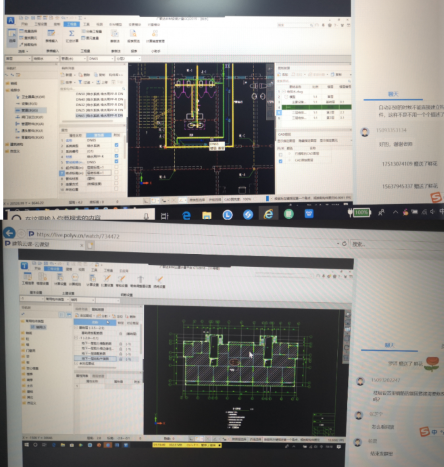Open the 管道(水) dropdown in the selector bar
The height and width of the screenshot is (467, 444).
[x=73, y=59]
